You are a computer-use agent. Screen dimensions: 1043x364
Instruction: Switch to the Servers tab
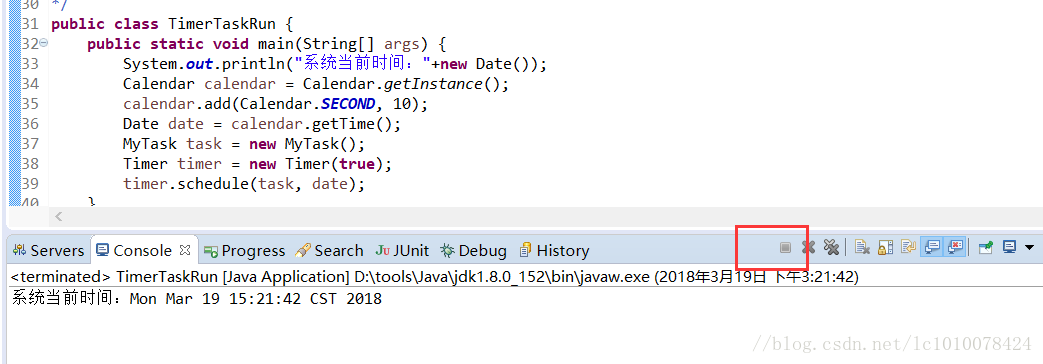[x=49, y=251]
